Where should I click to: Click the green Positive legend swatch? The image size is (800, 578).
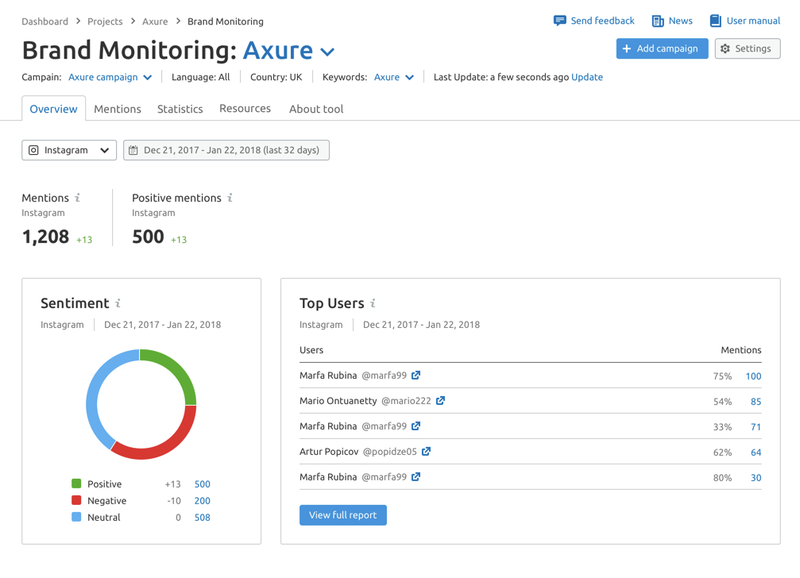click(77, 483)
